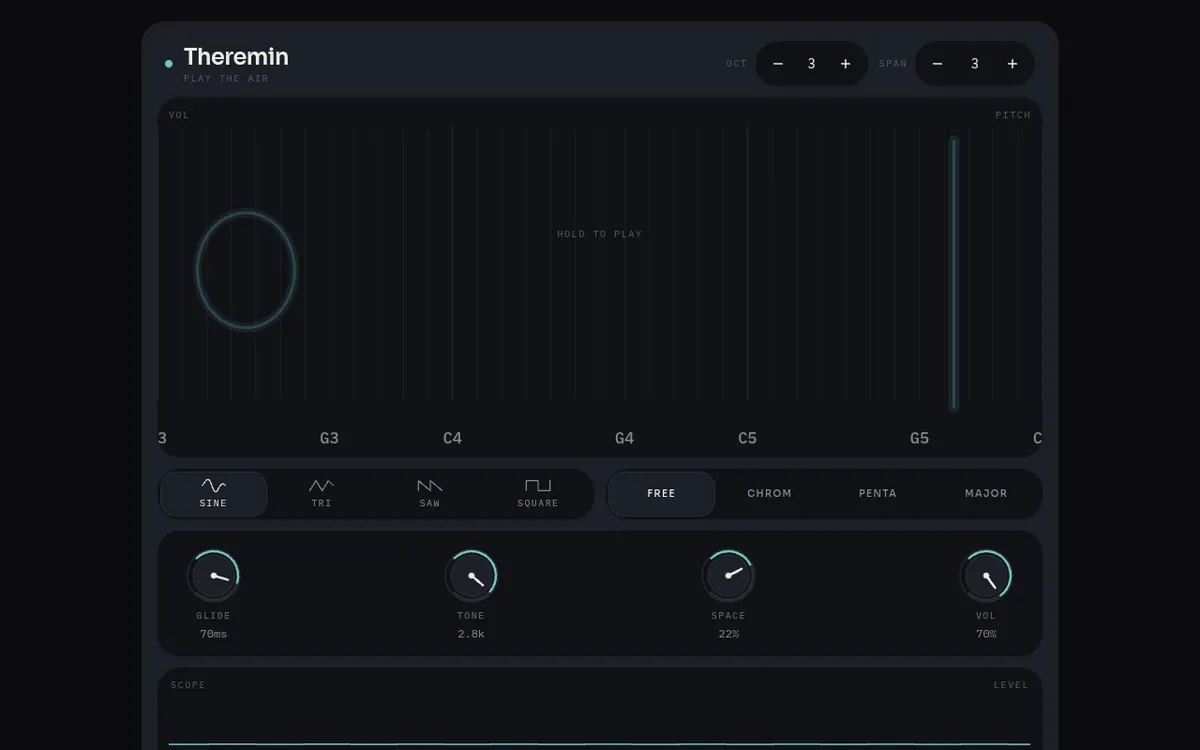Choose the MAJOR scale mode

tap(986, 494)
